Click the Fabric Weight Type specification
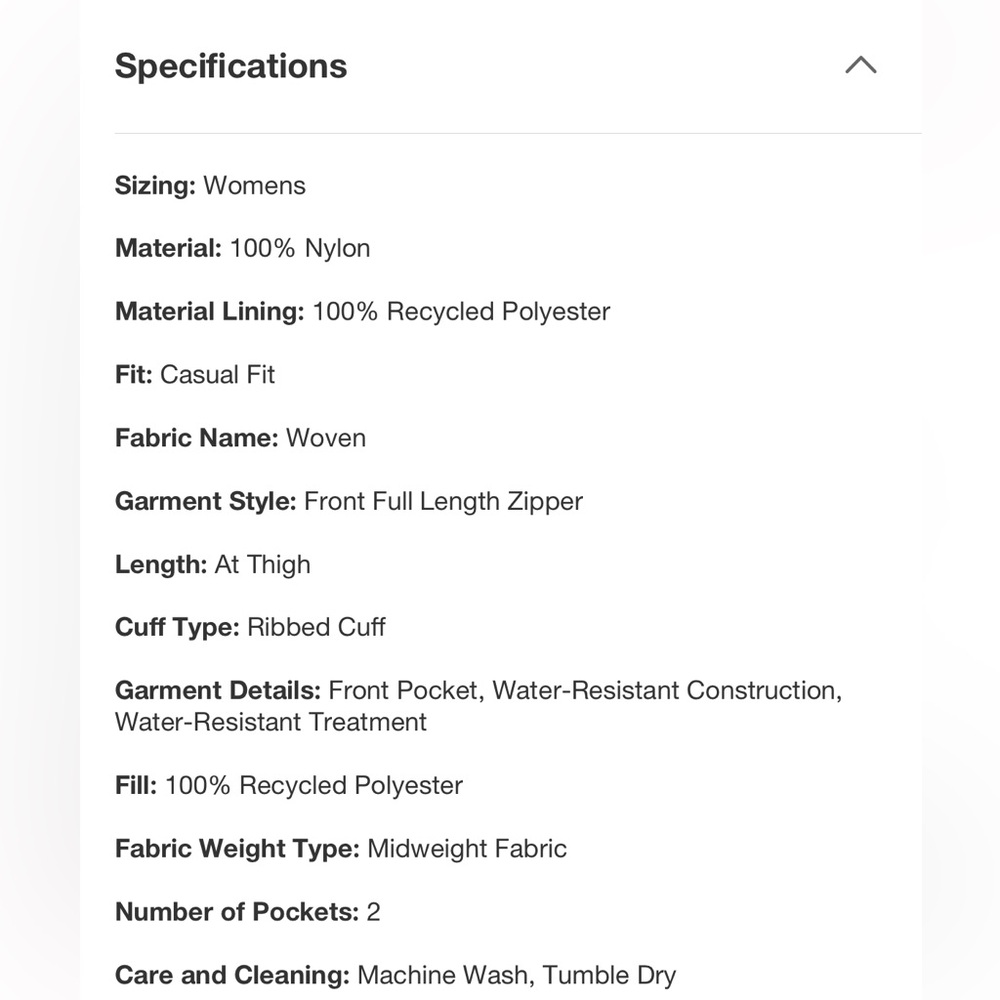The width and height of the screenshot is (1000, 1000). 341,849
